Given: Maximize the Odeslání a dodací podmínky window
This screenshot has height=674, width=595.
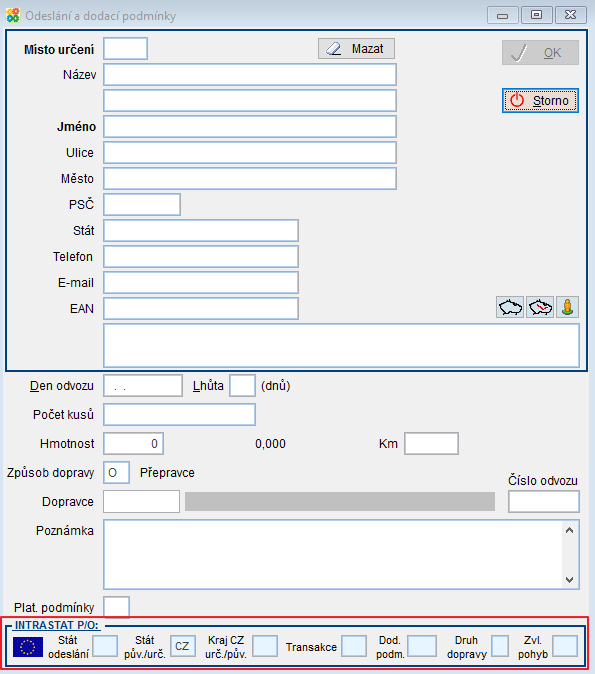Looking at the screenshot, I should pos(537,15).
